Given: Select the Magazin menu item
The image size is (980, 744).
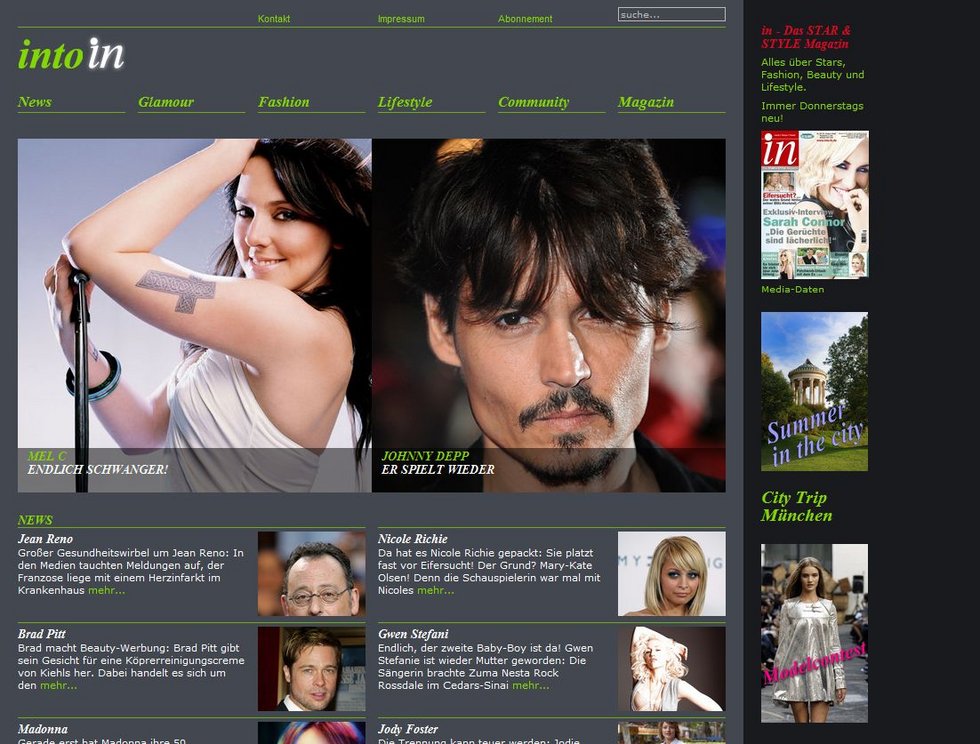Looking at the screenshot, I should (646, 102).
